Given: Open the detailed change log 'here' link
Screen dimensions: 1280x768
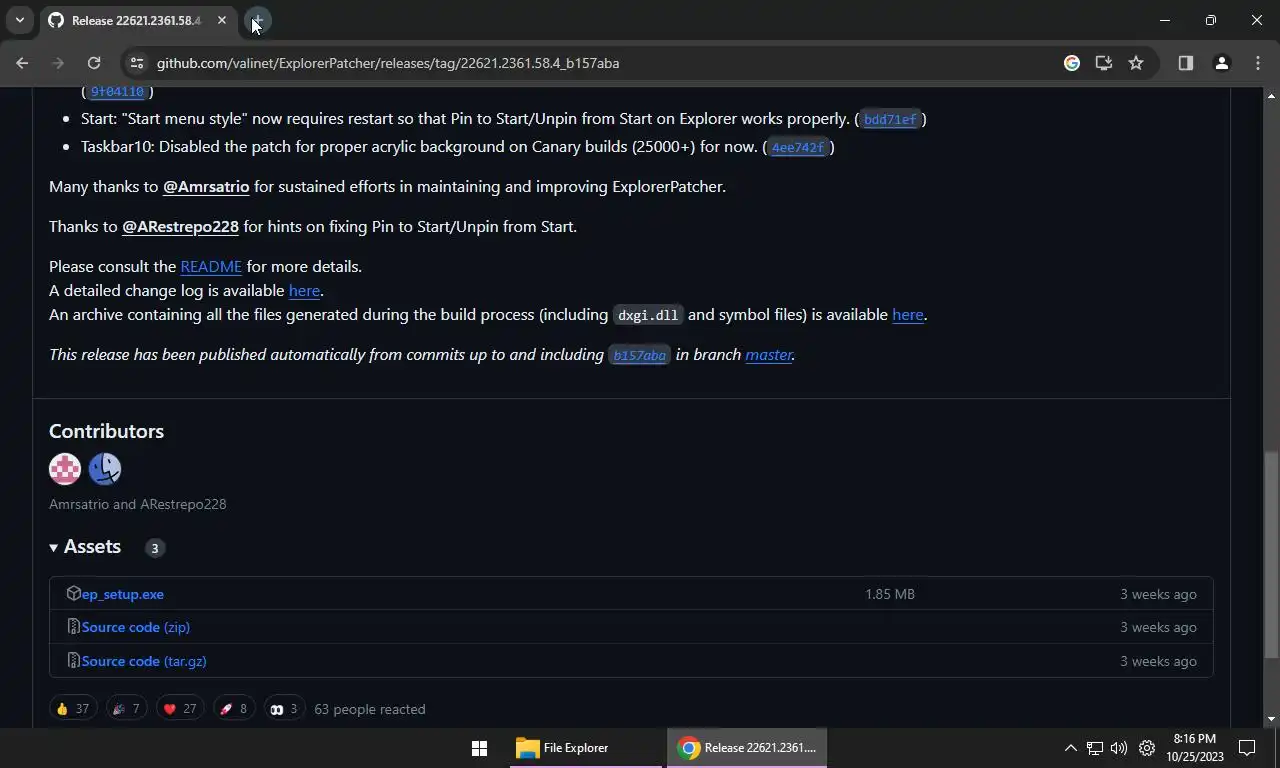Looking at the screenshot, I should click(304, 290).
